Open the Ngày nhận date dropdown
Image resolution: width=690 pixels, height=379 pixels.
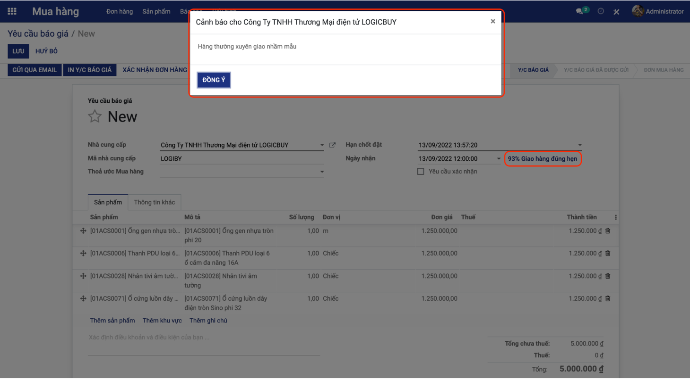click(499, 158)
